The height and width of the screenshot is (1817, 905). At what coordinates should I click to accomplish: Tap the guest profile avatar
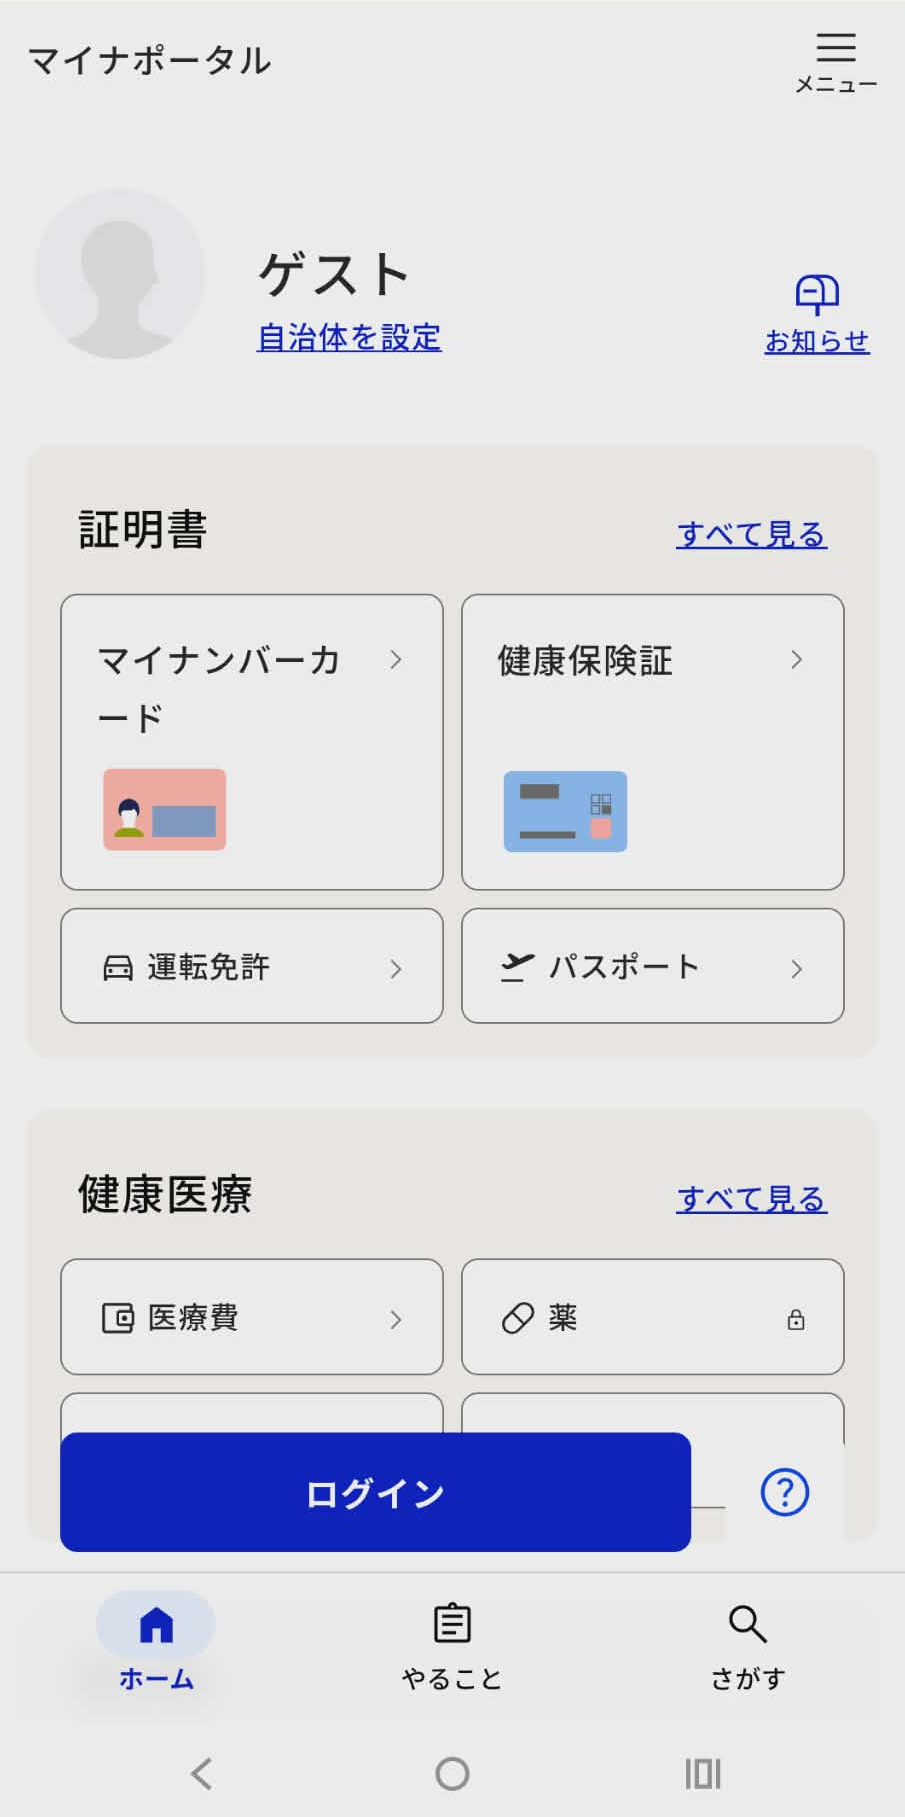(120, 274)
